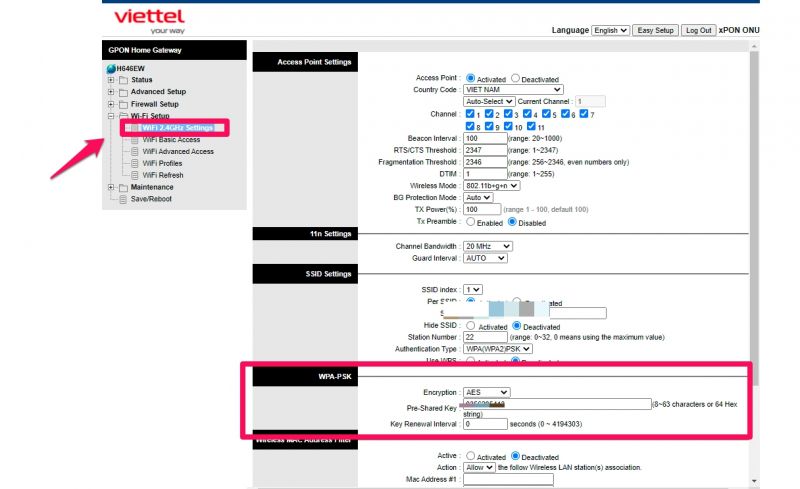Click the Advanced Setup folder icon
Image resolution: width=800 pixels, height=489 pixels.
(123, 92)
